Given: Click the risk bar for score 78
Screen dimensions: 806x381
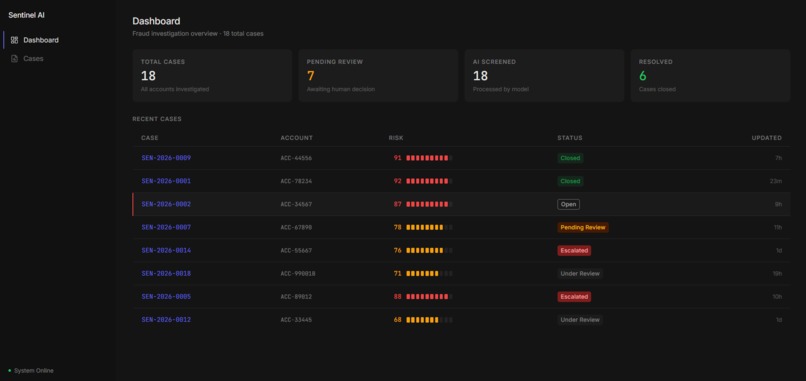Looking at the screenshot, I should (x=429, y=227).
